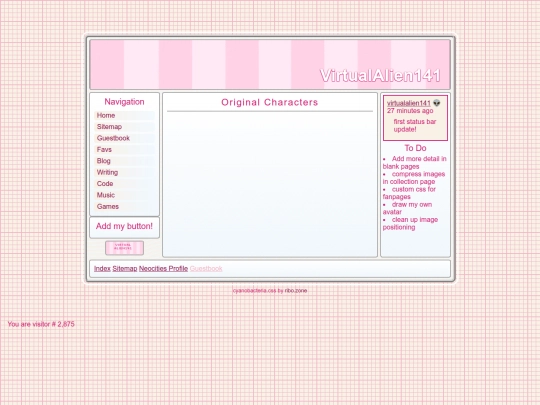Viewport: 540px width, 405px height.
Task: Go to Guestbook from Navigation sidebar
Action: pyautogui.click(x=124, y=138)
